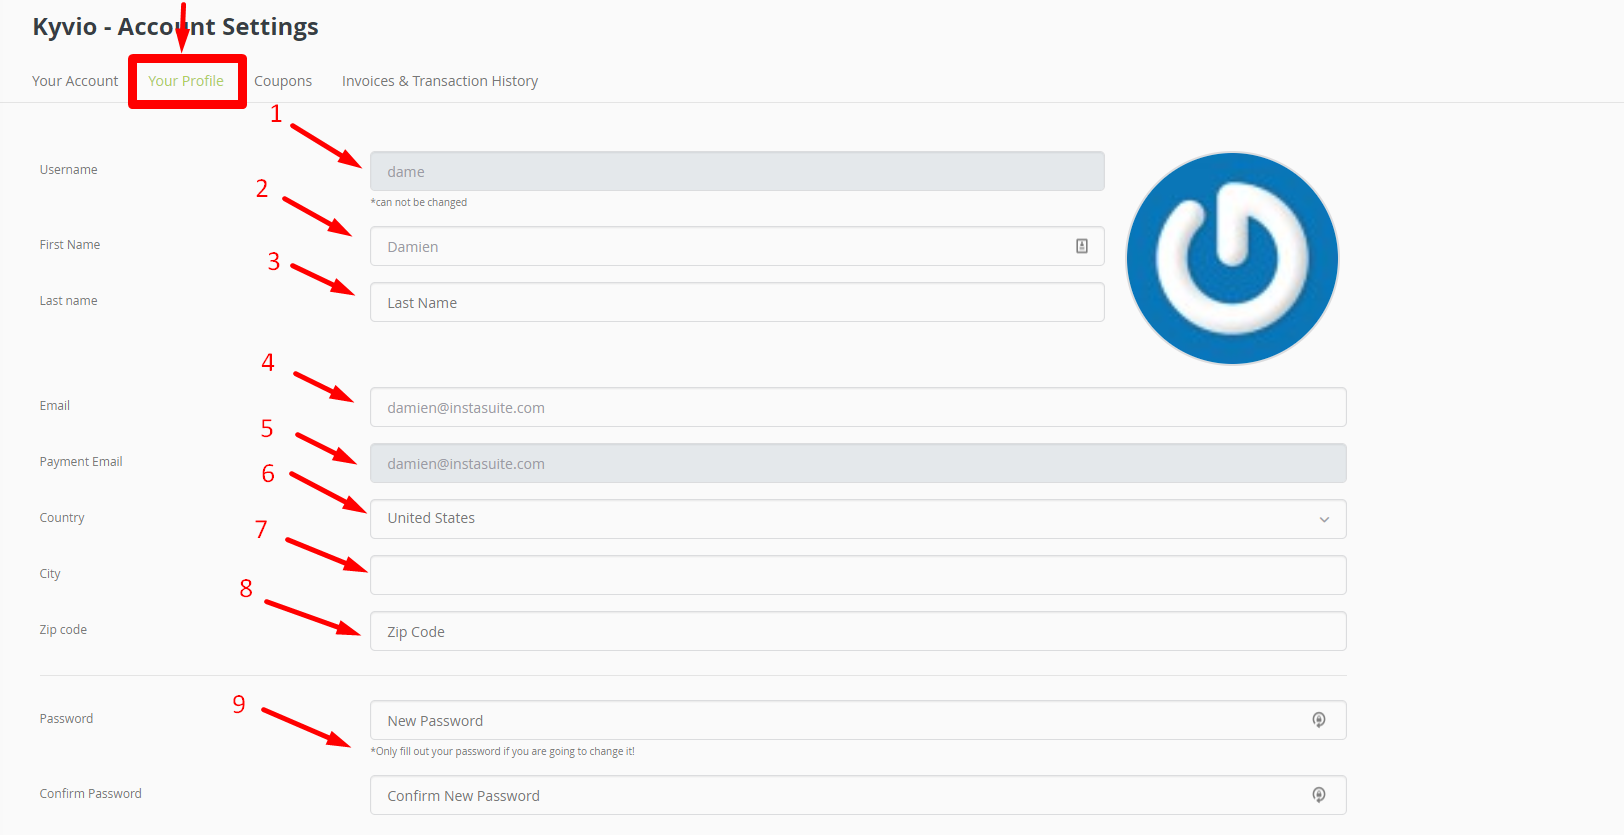Focus the Email input field
This screenshot has width=1624, height=835.
(x=858, y=407)
